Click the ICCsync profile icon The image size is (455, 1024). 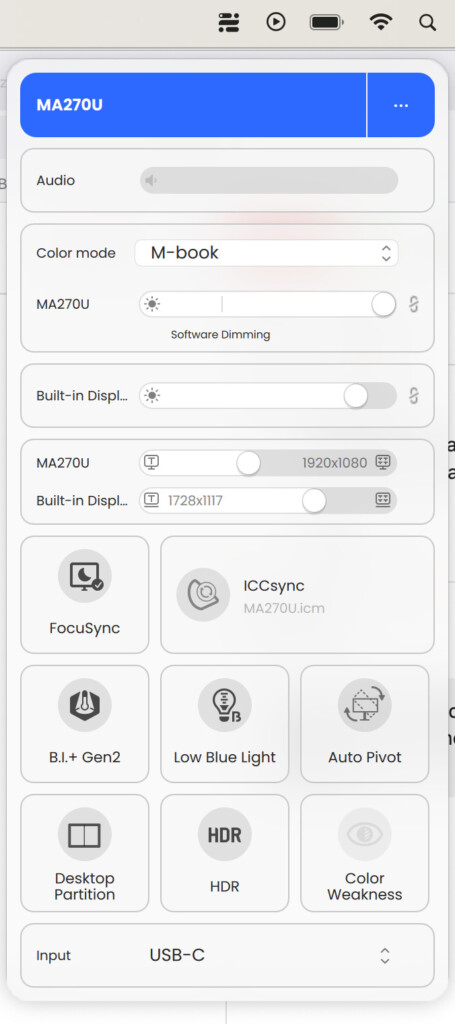(203, 594)
